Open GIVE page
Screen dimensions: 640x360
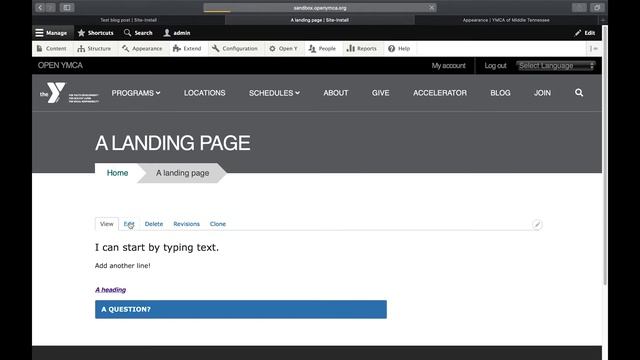(380, 93)
